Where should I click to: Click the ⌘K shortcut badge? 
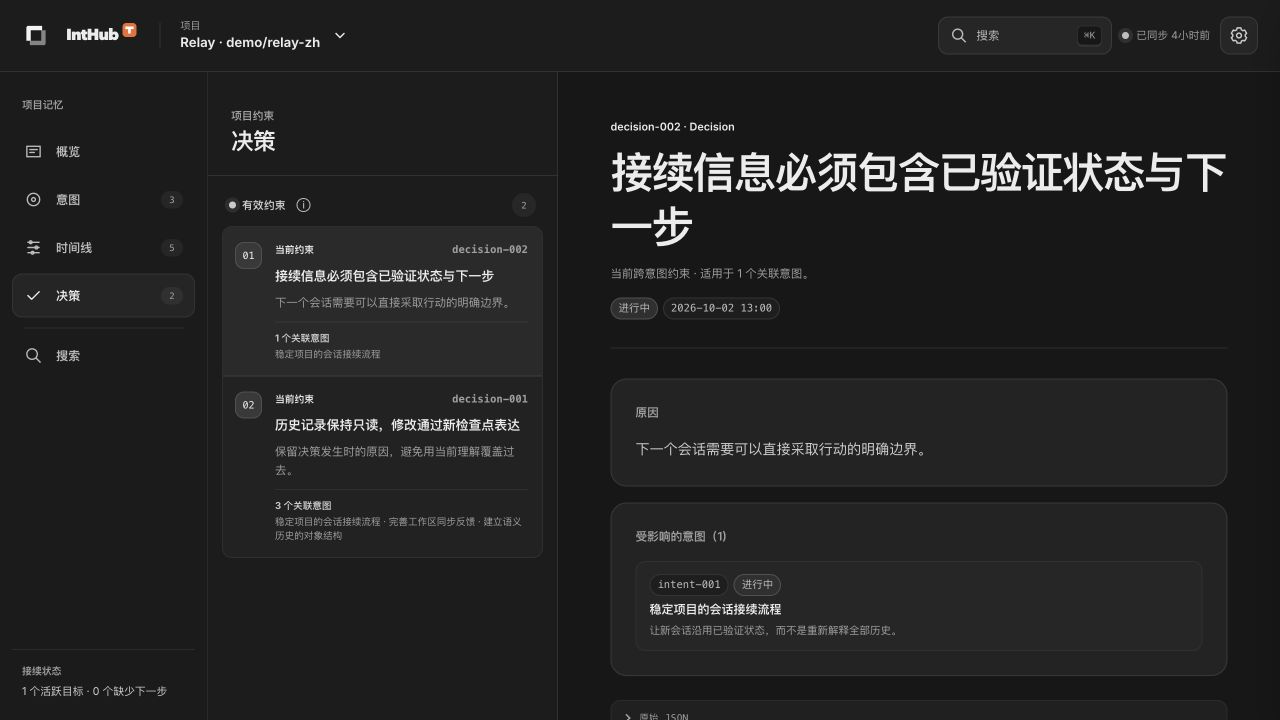click(1089, 35)
